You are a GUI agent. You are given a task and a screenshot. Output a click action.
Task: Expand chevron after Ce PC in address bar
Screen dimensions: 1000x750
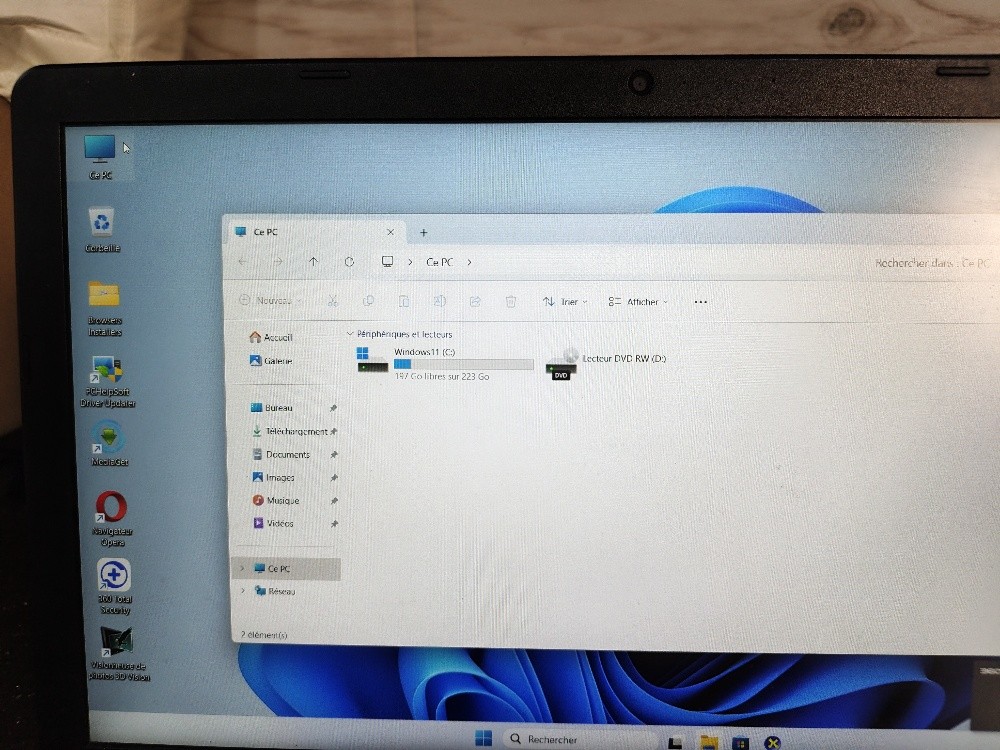point(469,262)
